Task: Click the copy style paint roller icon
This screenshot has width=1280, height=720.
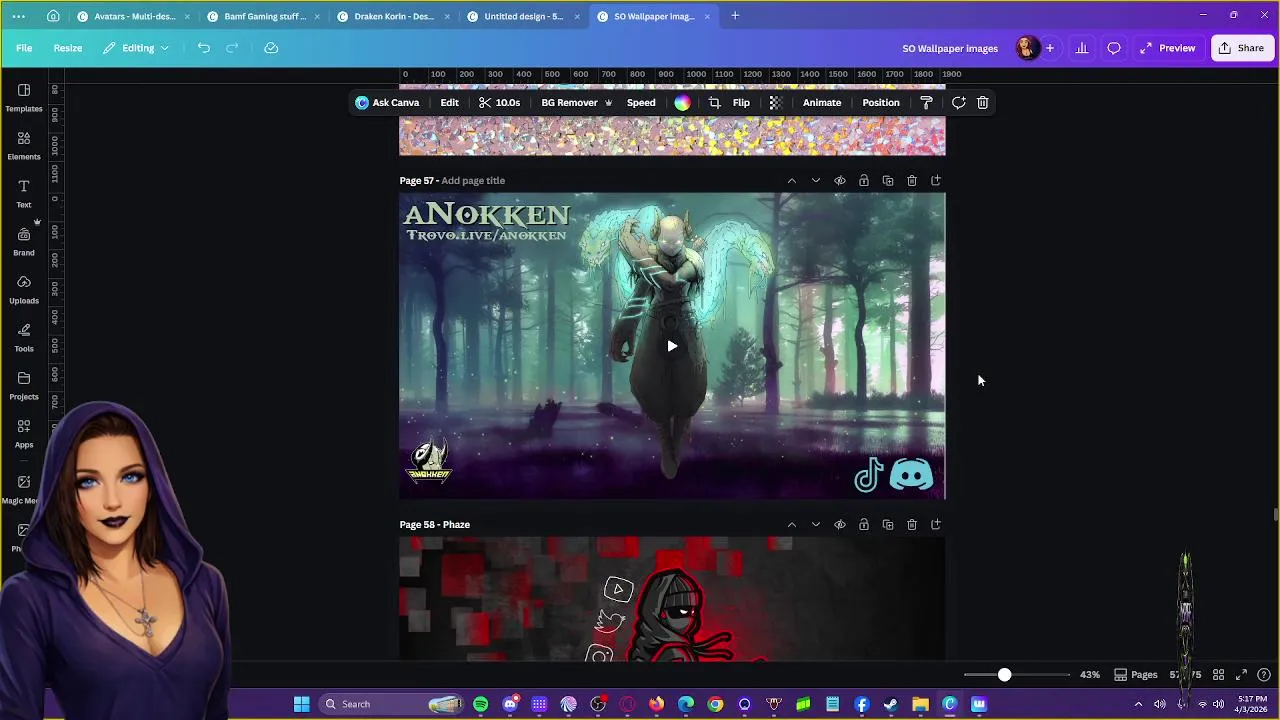Action: (x=926, y=103)
